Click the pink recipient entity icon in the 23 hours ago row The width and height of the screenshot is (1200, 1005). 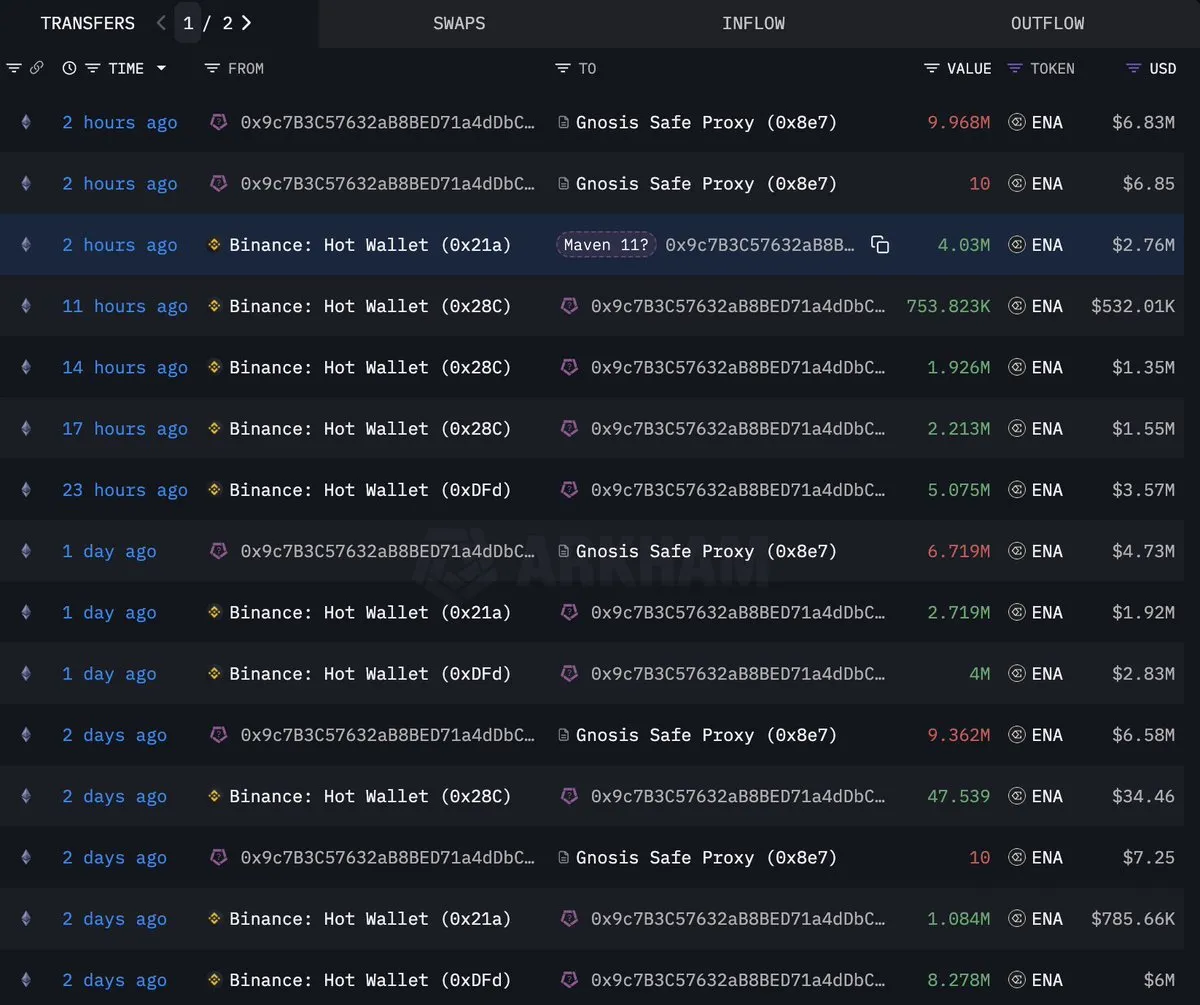(x=569, y=490)
